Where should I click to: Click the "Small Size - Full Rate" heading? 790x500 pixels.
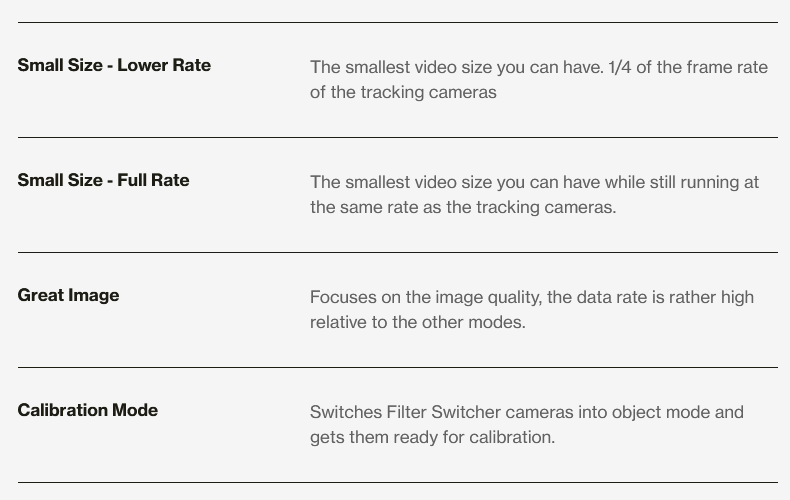(103, 181)
